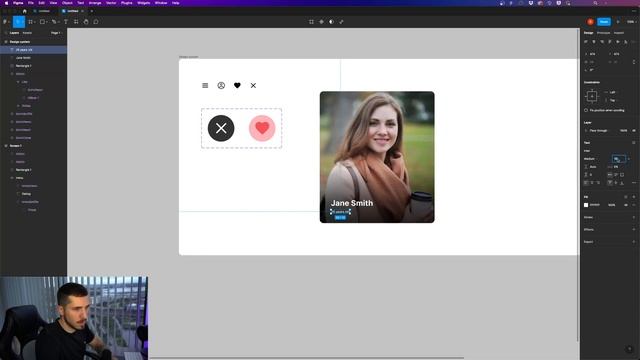Add a stroke with plus icon
640x360 pixels.
pyautogui.click(x=633, y=217)
